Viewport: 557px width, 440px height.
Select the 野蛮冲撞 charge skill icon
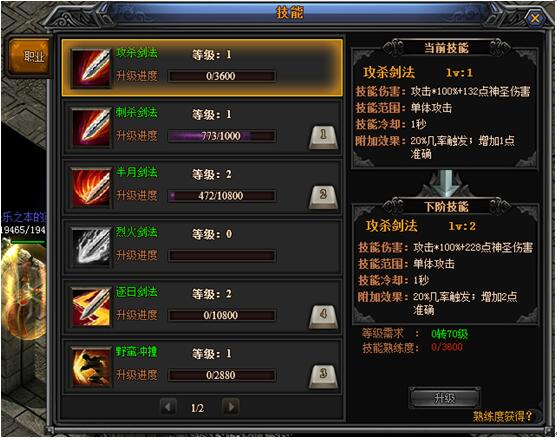[x=91, y=366]
